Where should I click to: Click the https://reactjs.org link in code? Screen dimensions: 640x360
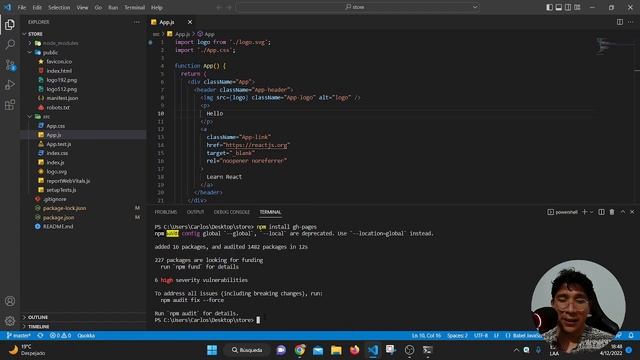[256, 145]
